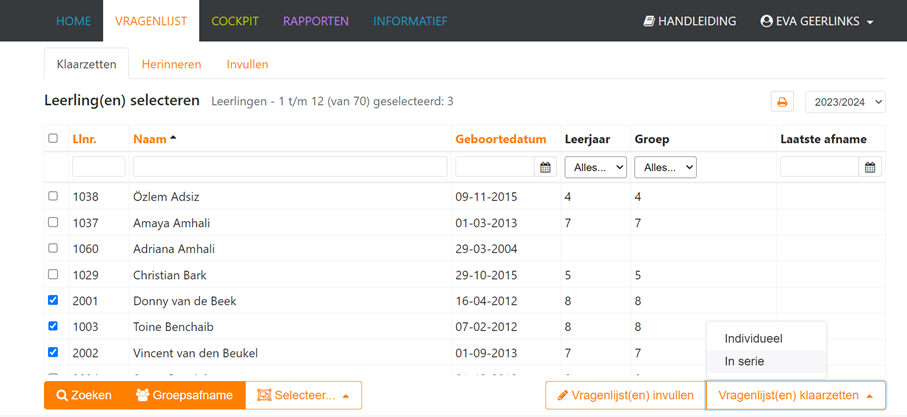Click the Handleiding book icon
Image resolution: width=907 pixels, height=417 pixels.
pyautogui.click(x=649, y=21)
